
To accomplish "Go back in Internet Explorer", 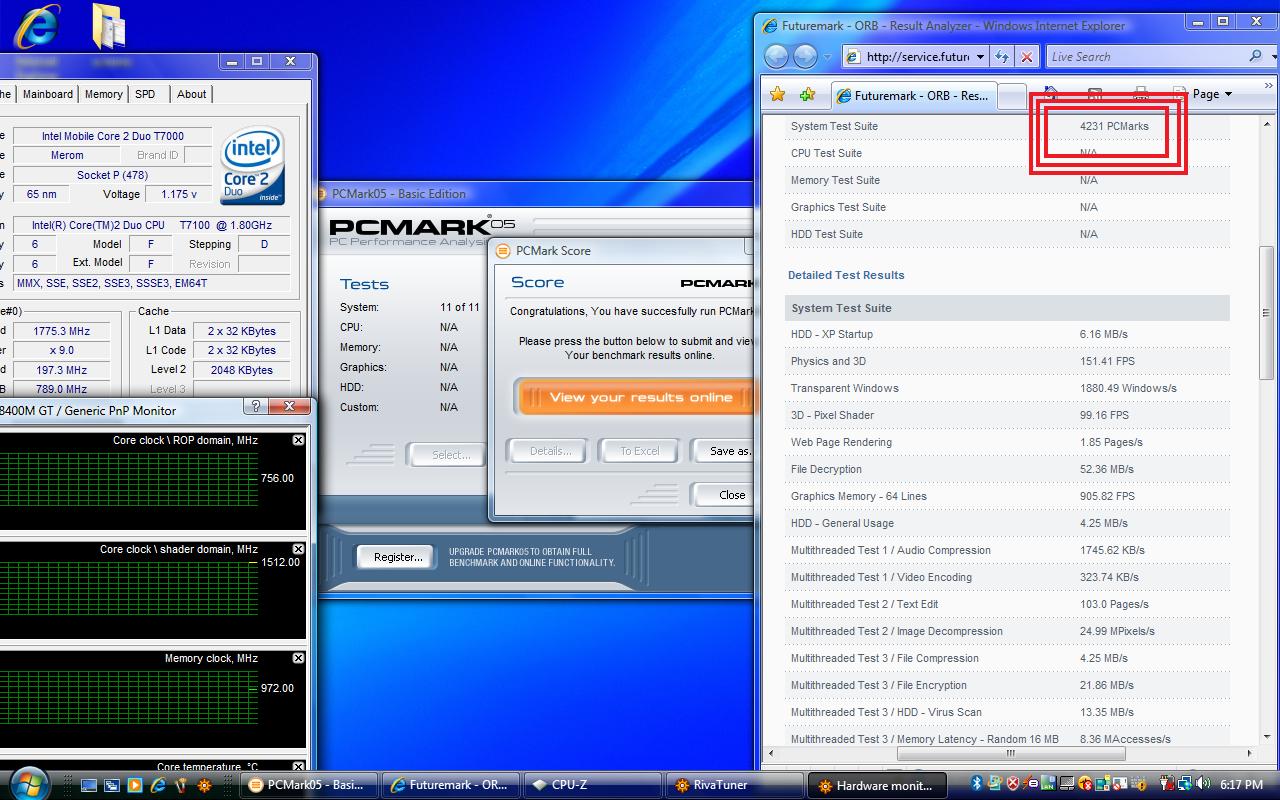I will pos(777,56).
